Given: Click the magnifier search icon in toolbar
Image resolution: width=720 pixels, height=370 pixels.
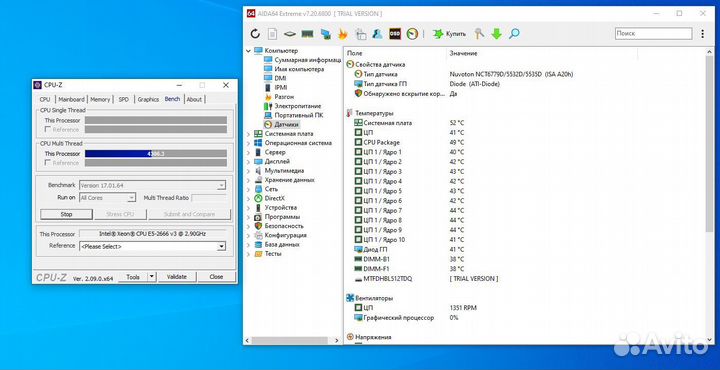Looking at the screenshot, I should point(514,34).
